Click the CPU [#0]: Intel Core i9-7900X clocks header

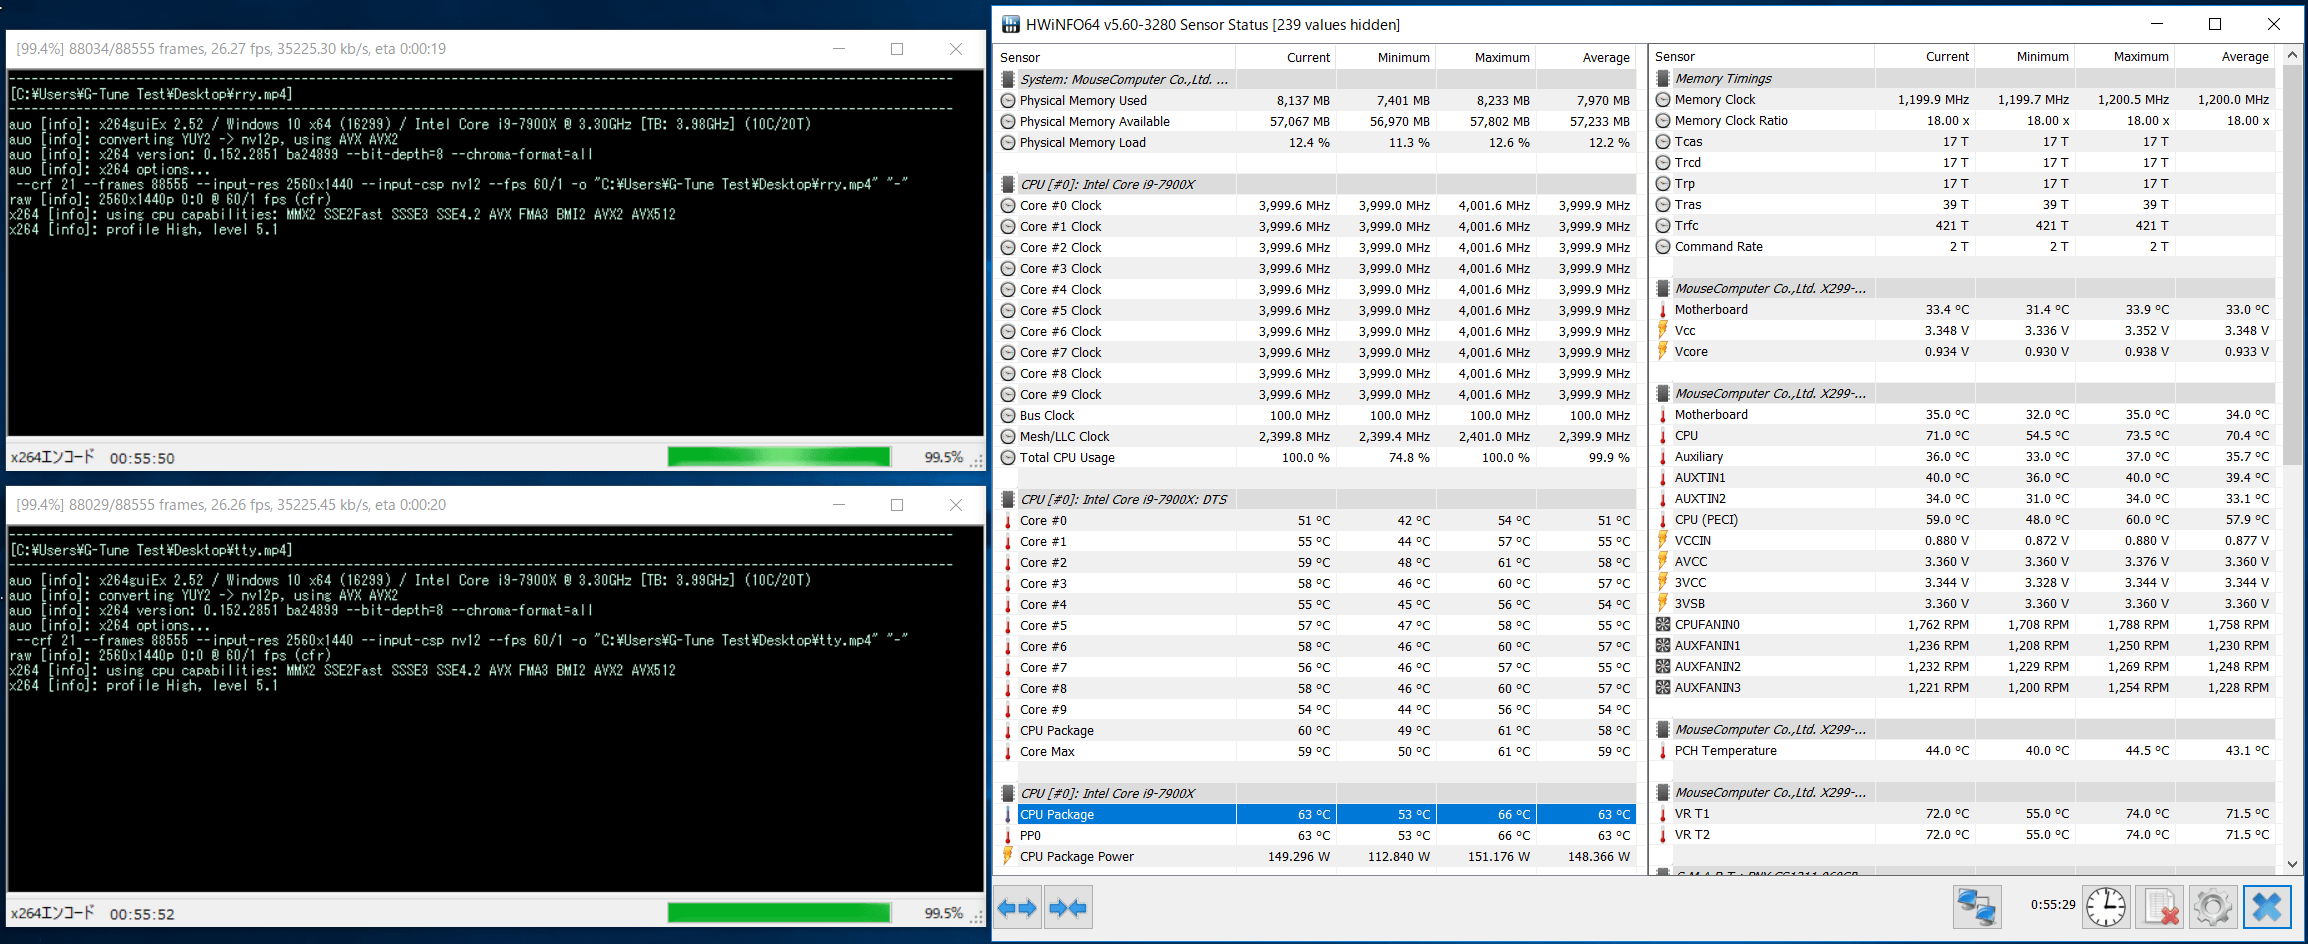pyautogui.click(x=1107, y=185)
